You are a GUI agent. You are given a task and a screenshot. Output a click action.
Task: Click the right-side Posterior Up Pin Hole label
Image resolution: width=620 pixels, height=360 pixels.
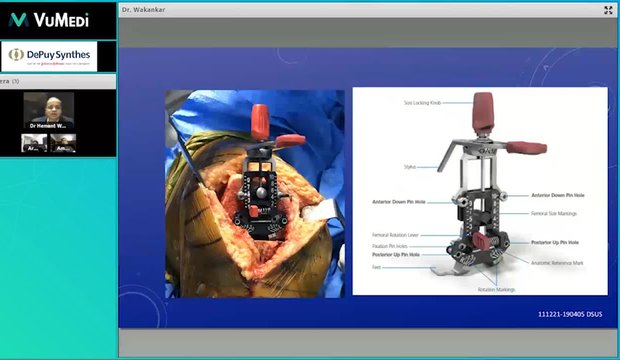[555, 243]
